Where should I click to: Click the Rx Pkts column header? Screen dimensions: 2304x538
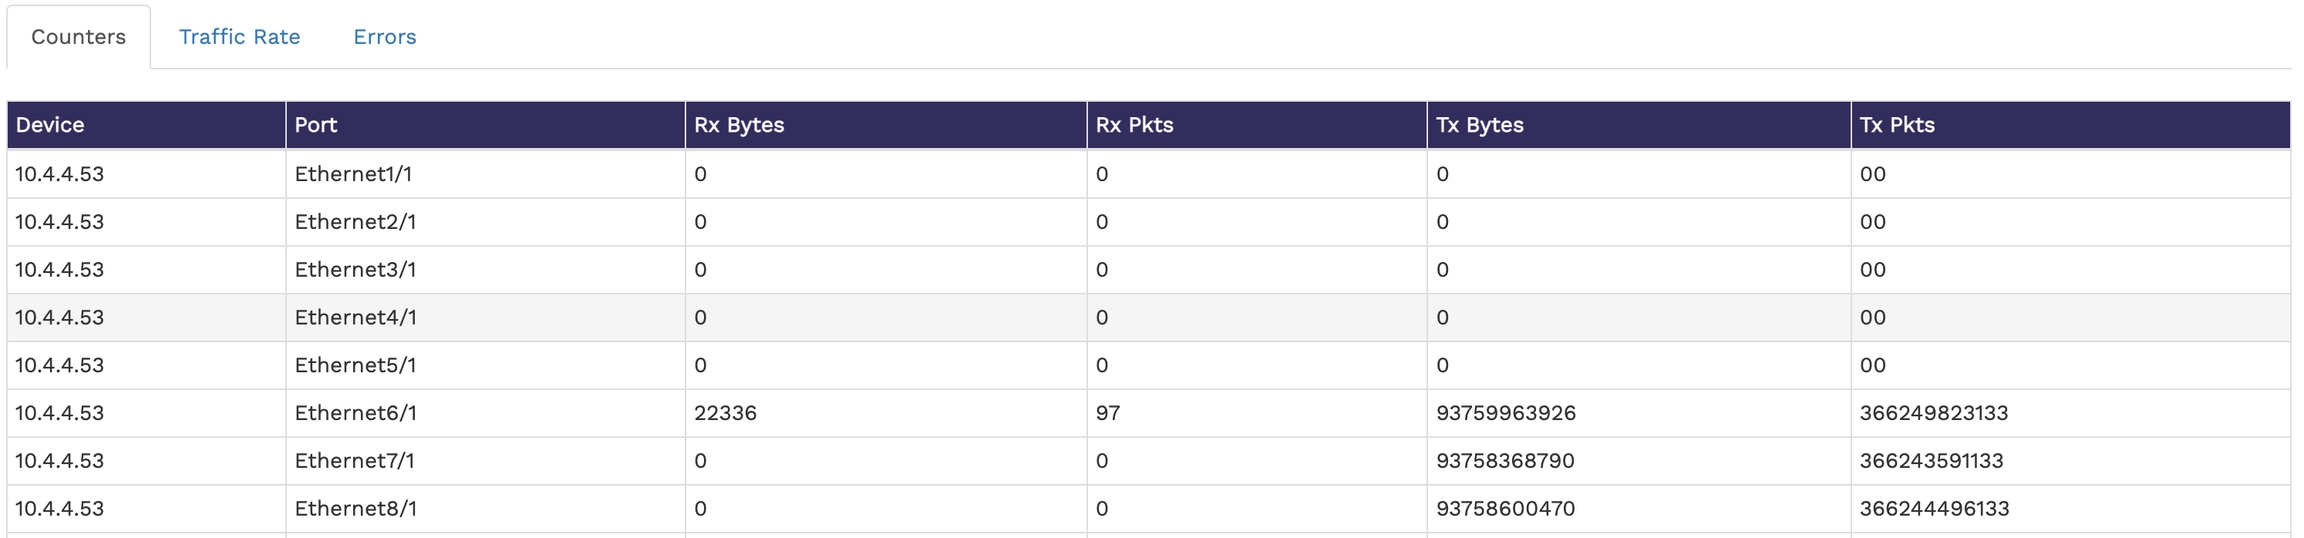click(1134, 125)
